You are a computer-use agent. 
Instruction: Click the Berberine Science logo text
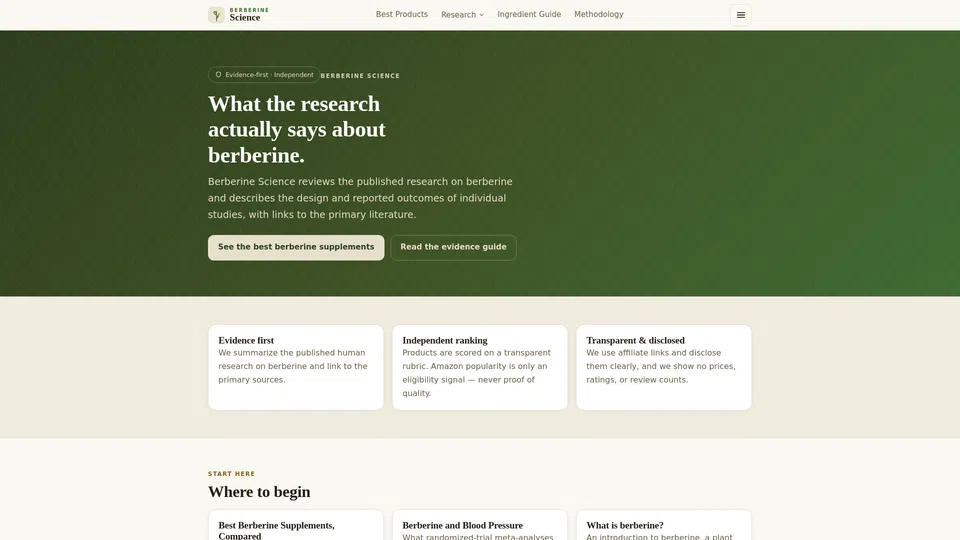tap(249, 15)
